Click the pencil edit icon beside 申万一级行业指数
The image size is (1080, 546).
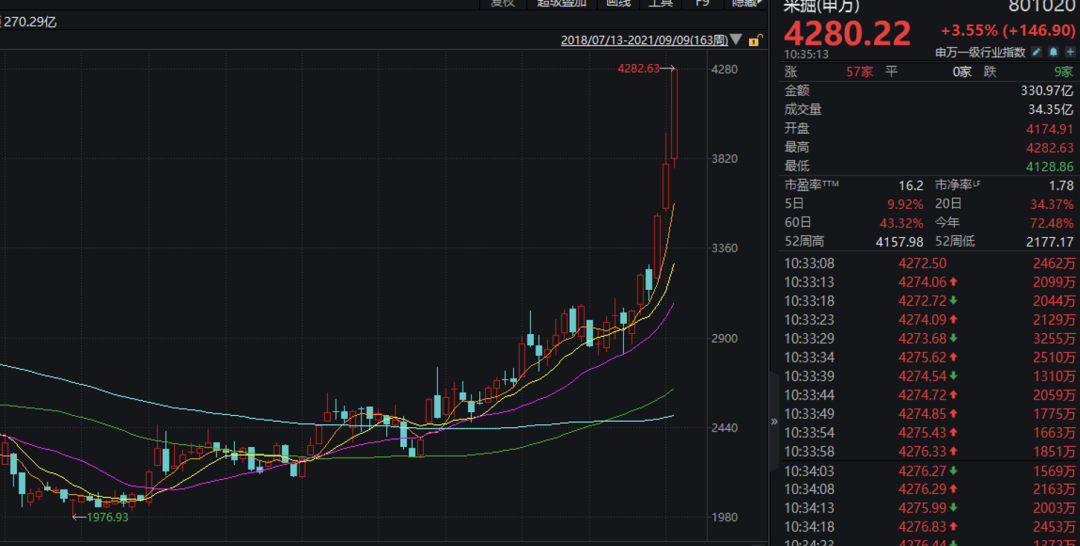[1038, 52]
